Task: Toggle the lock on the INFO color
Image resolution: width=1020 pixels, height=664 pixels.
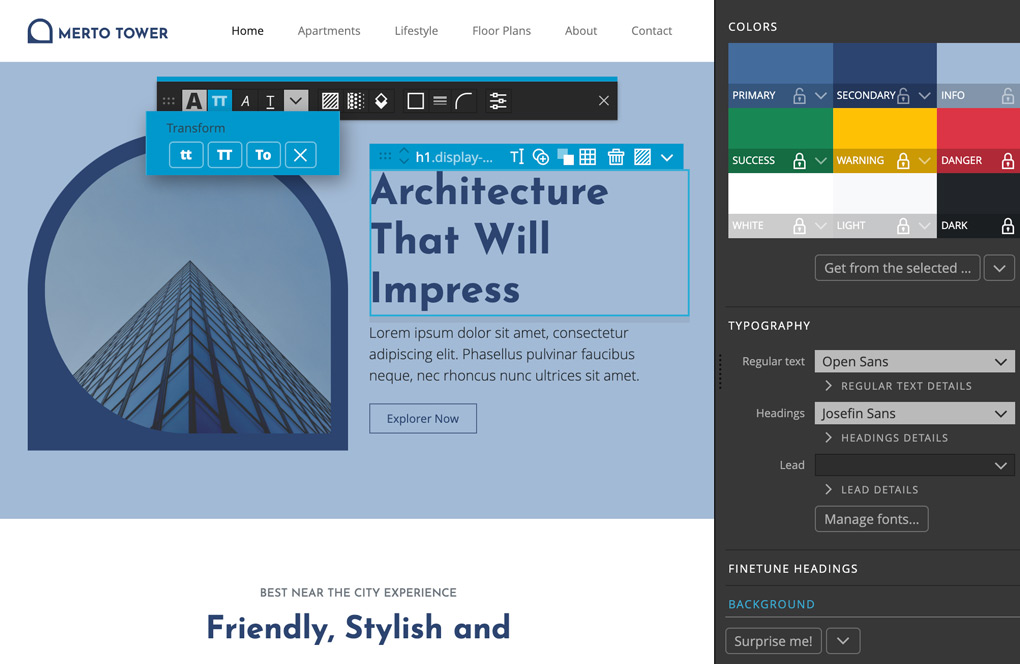Action: pyautogui.click(x=1008, y=96)
